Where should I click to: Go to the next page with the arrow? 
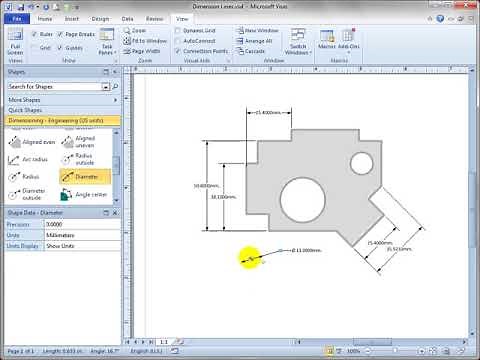143,342
